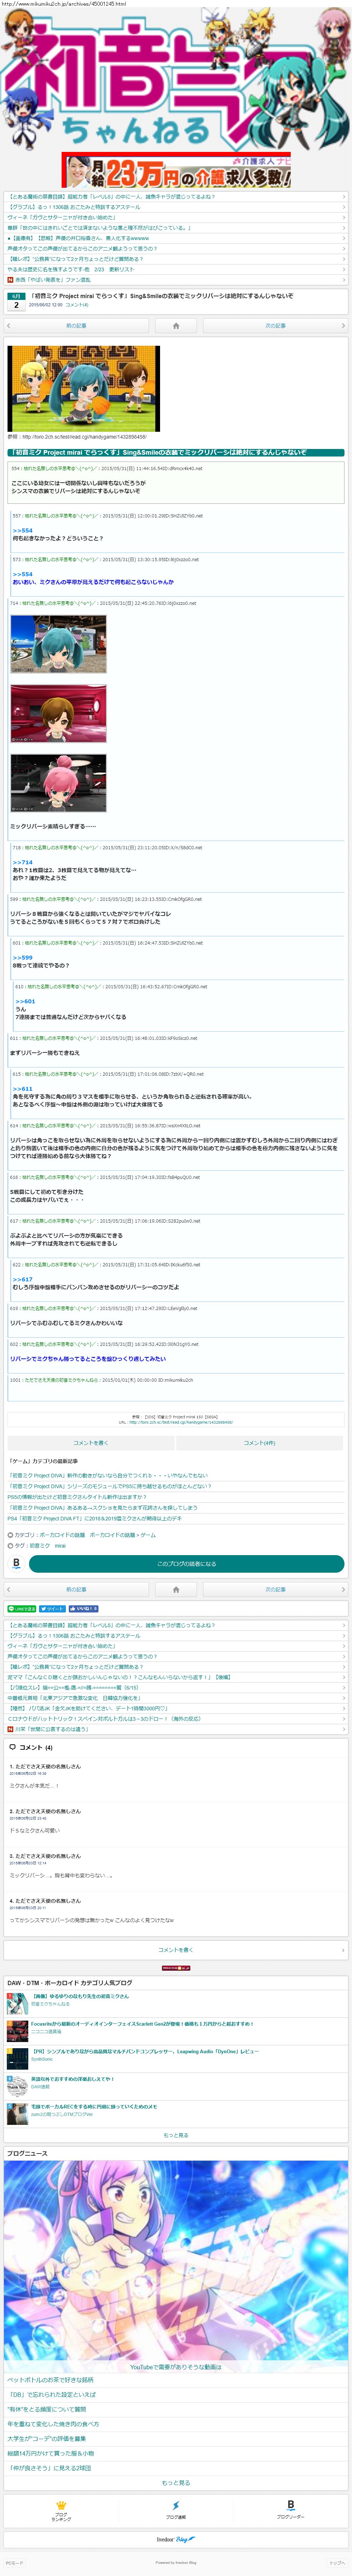This screenshot has height=2576, width=352.
Task: Open the コメント(4) link under the article title
Action: (77, 305)
